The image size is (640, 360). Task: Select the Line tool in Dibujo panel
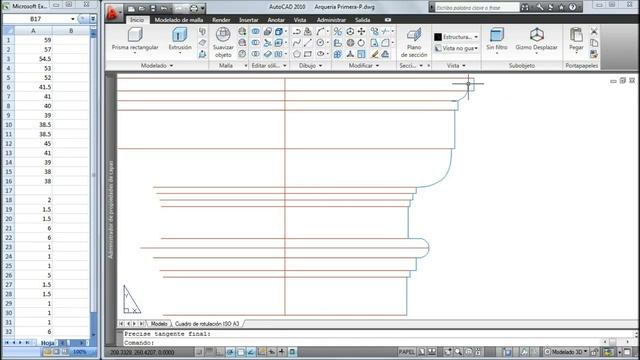click(308, 42)
